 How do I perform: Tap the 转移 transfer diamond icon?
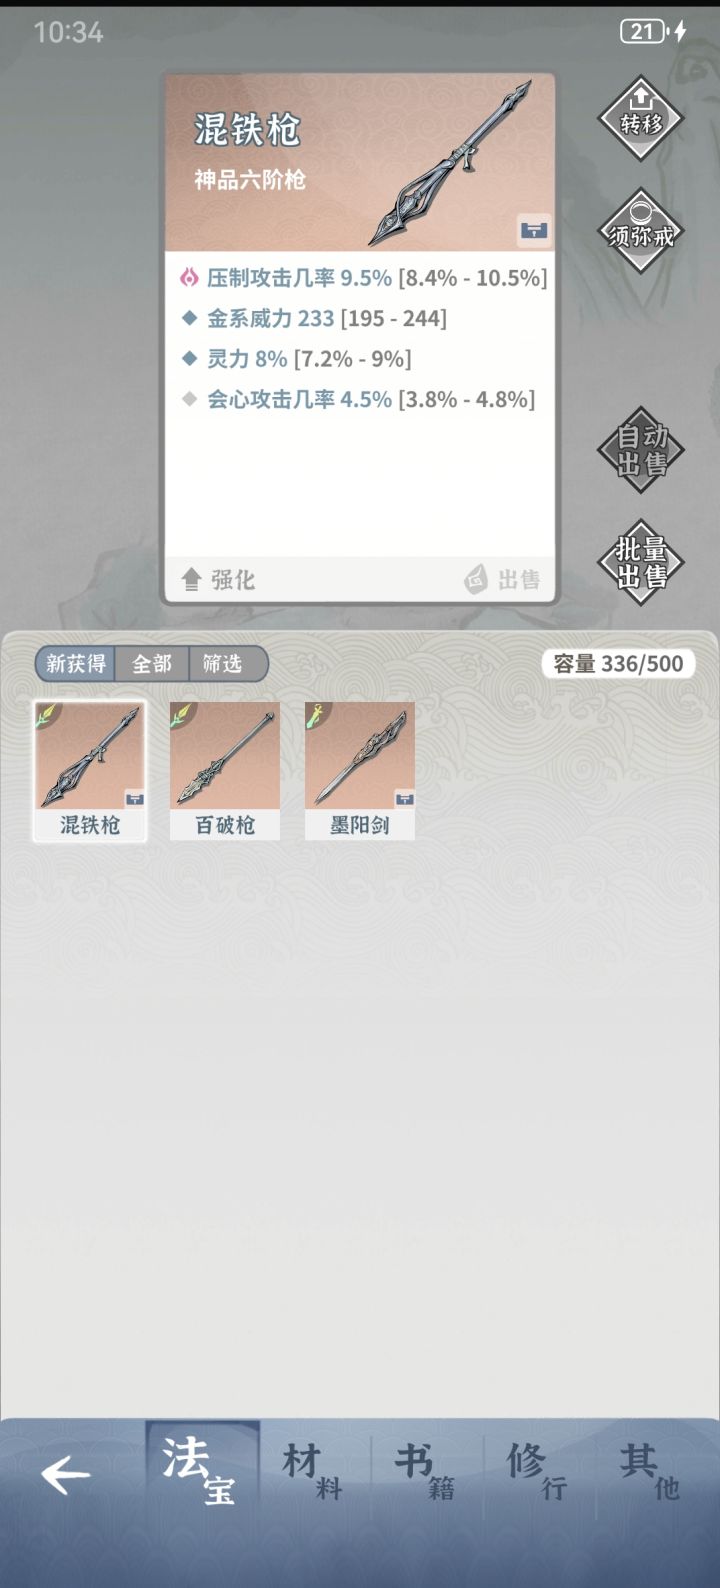point(641,119)
